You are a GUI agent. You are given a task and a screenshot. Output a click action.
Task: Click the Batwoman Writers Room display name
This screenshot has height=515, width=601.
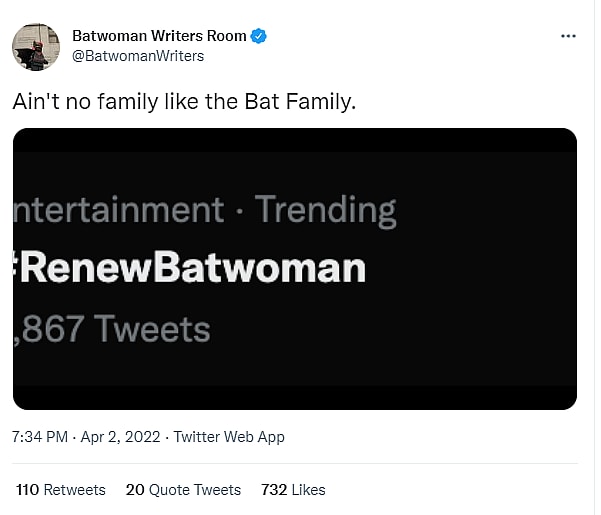click(158, 36)
